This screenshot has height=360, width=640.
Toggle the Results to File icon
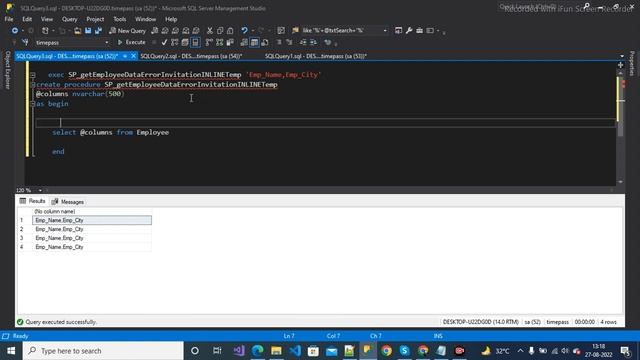(264, 42)
